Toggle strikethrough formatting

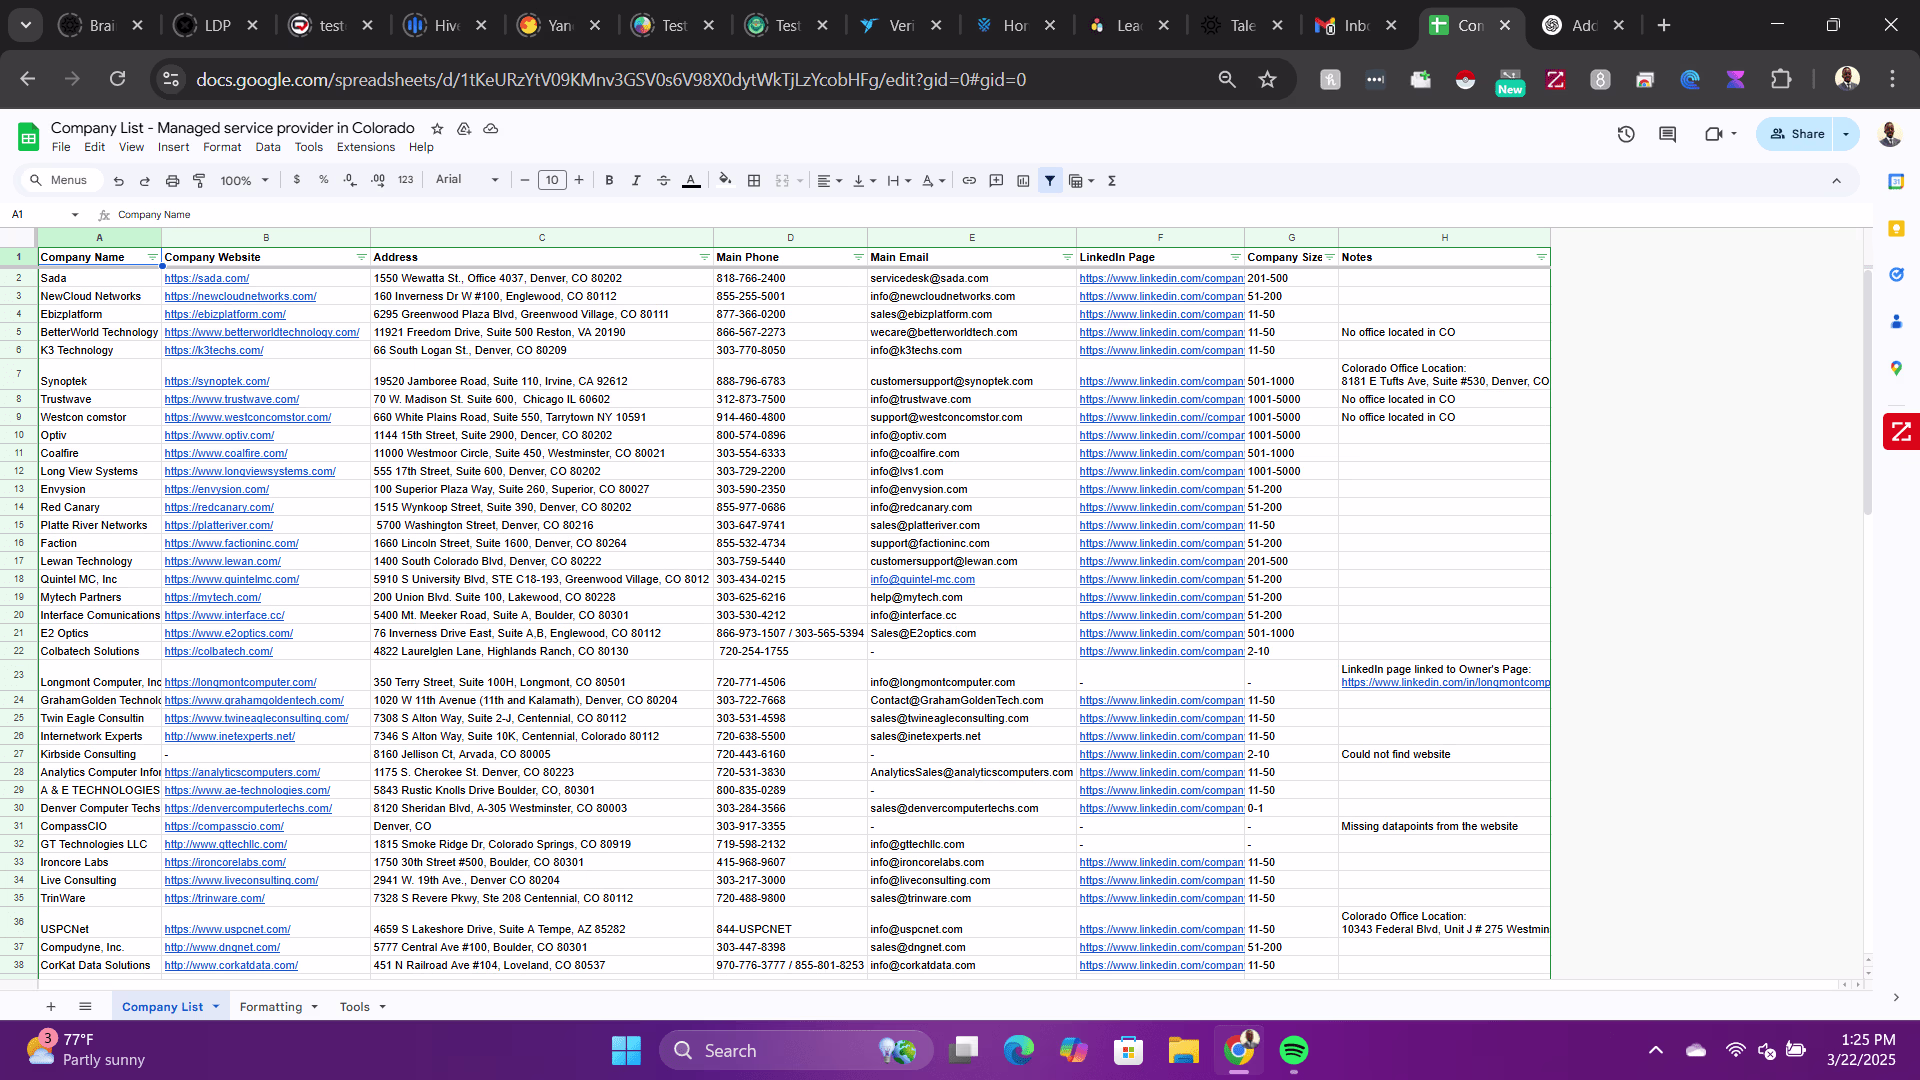click(663, 181)
